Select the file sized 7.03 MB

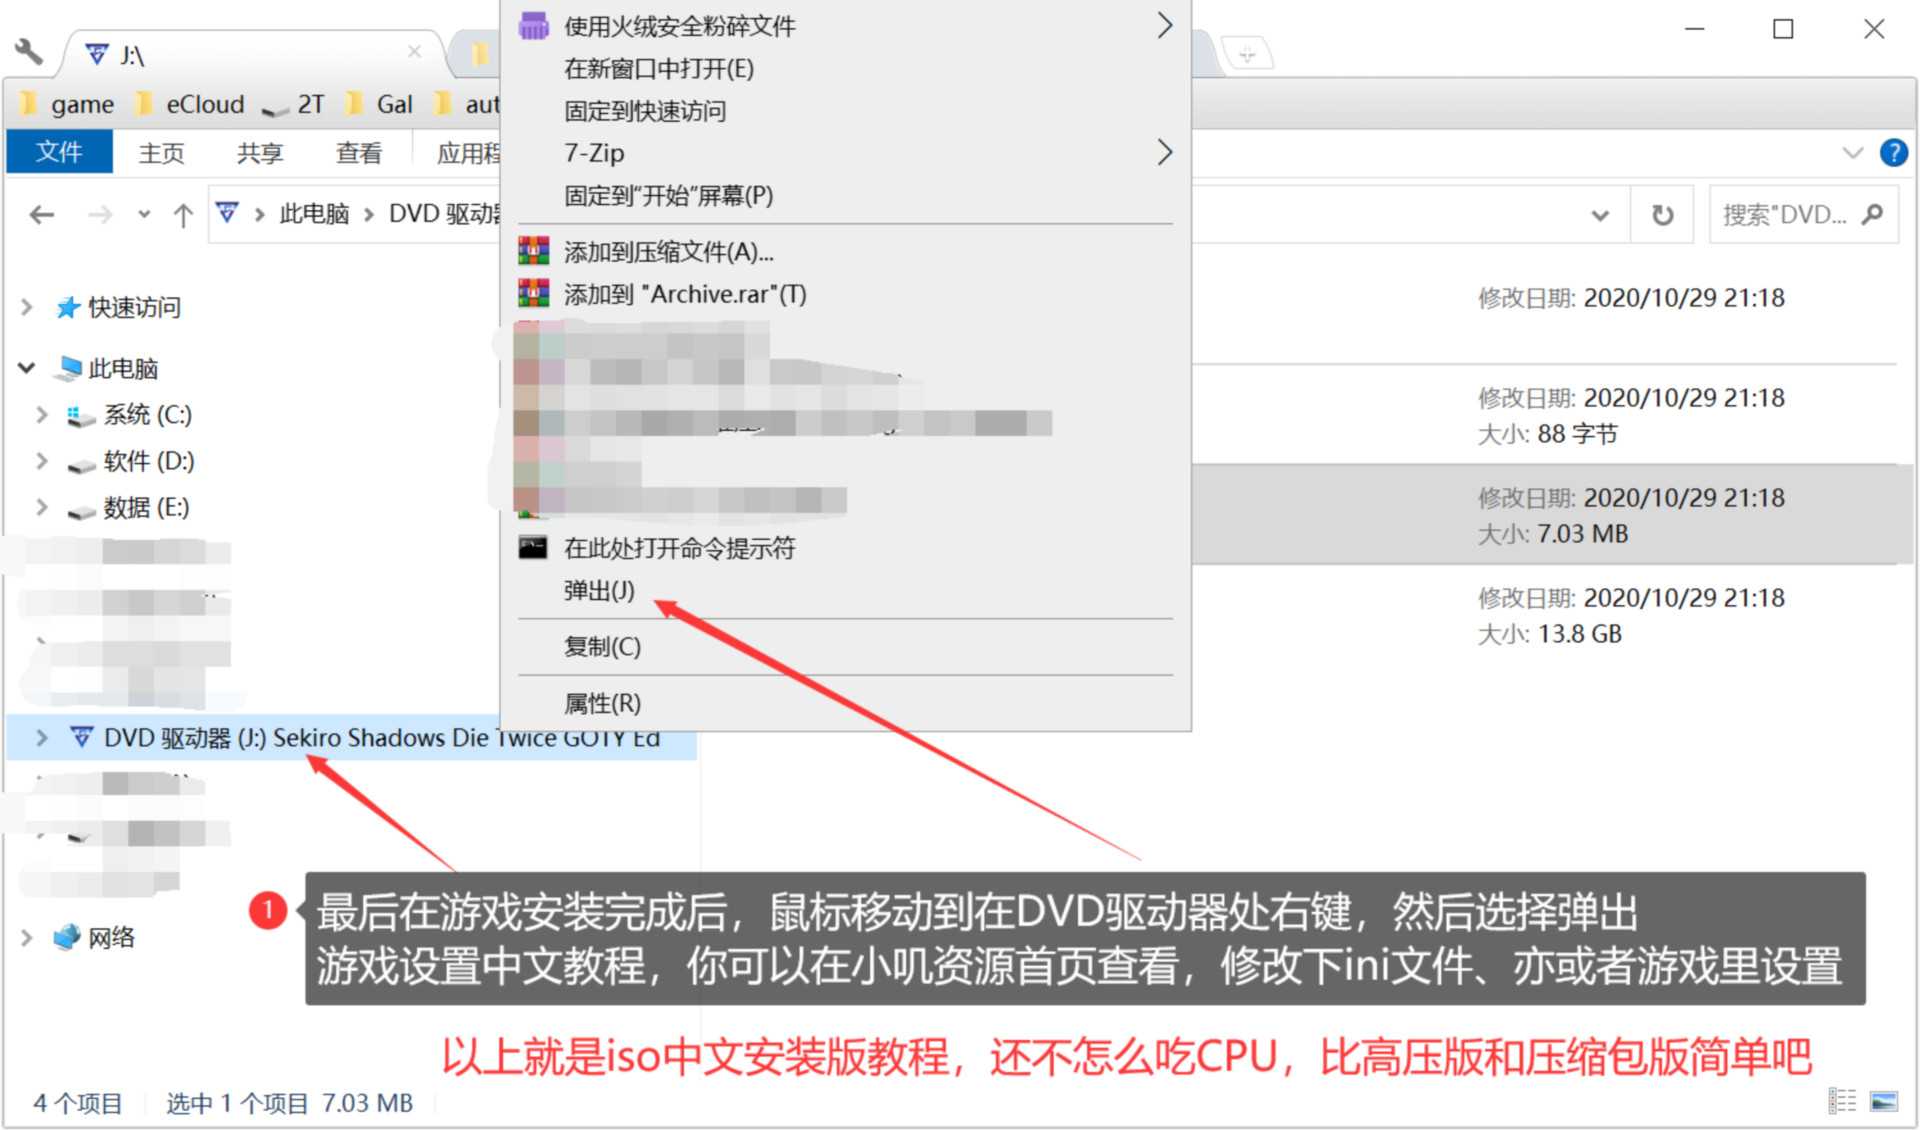1553,514
